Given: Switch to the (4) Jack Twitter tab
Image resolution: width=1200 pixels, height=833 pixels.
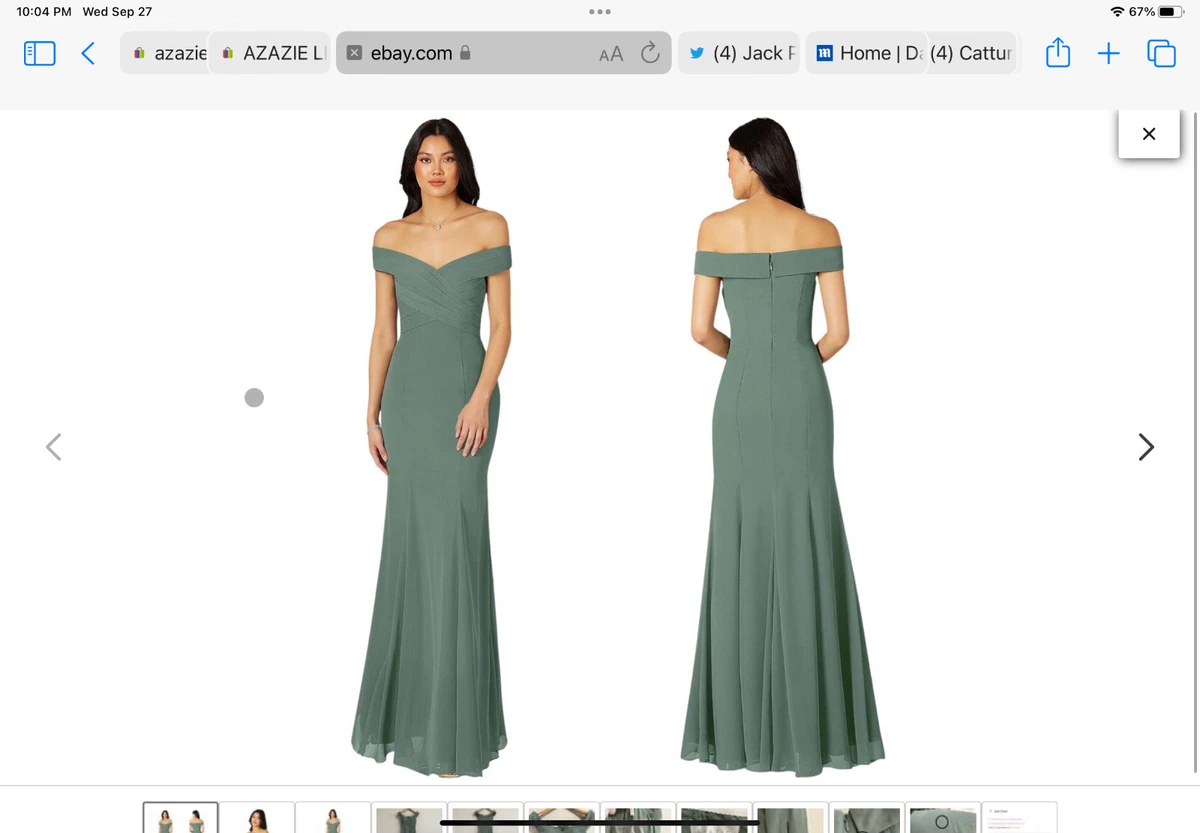Looking at the screenshot, I should tap(740, 53).
